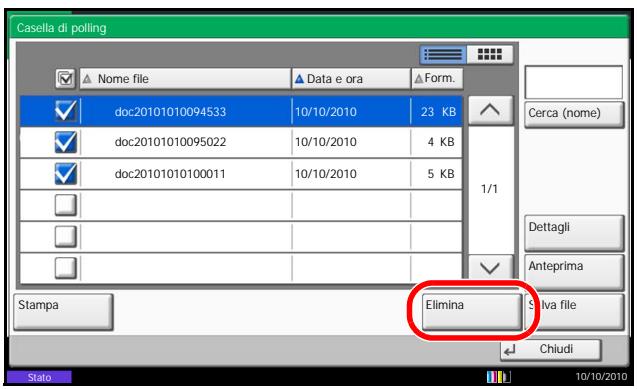Click the 1/1 page indicator
Viewport: 637px width, 389px height.
[489, 189]
